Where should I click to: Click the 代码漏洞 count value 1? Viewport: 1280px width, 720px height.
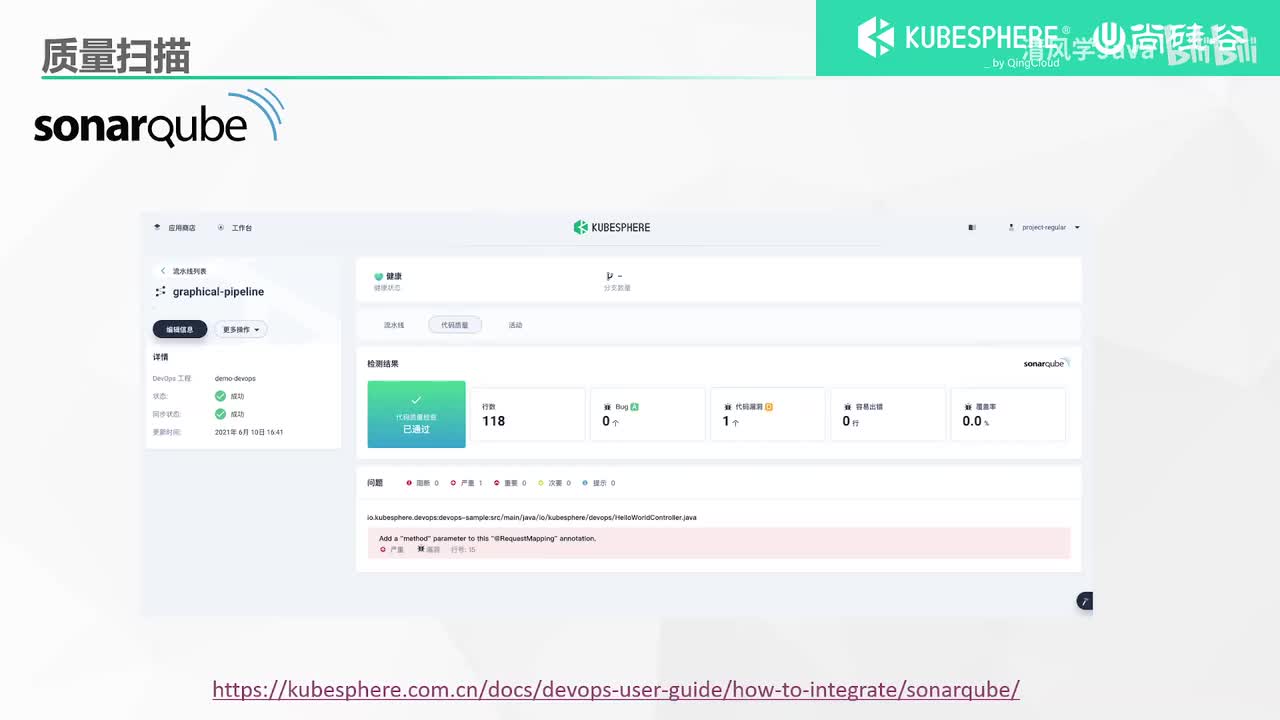728,422
